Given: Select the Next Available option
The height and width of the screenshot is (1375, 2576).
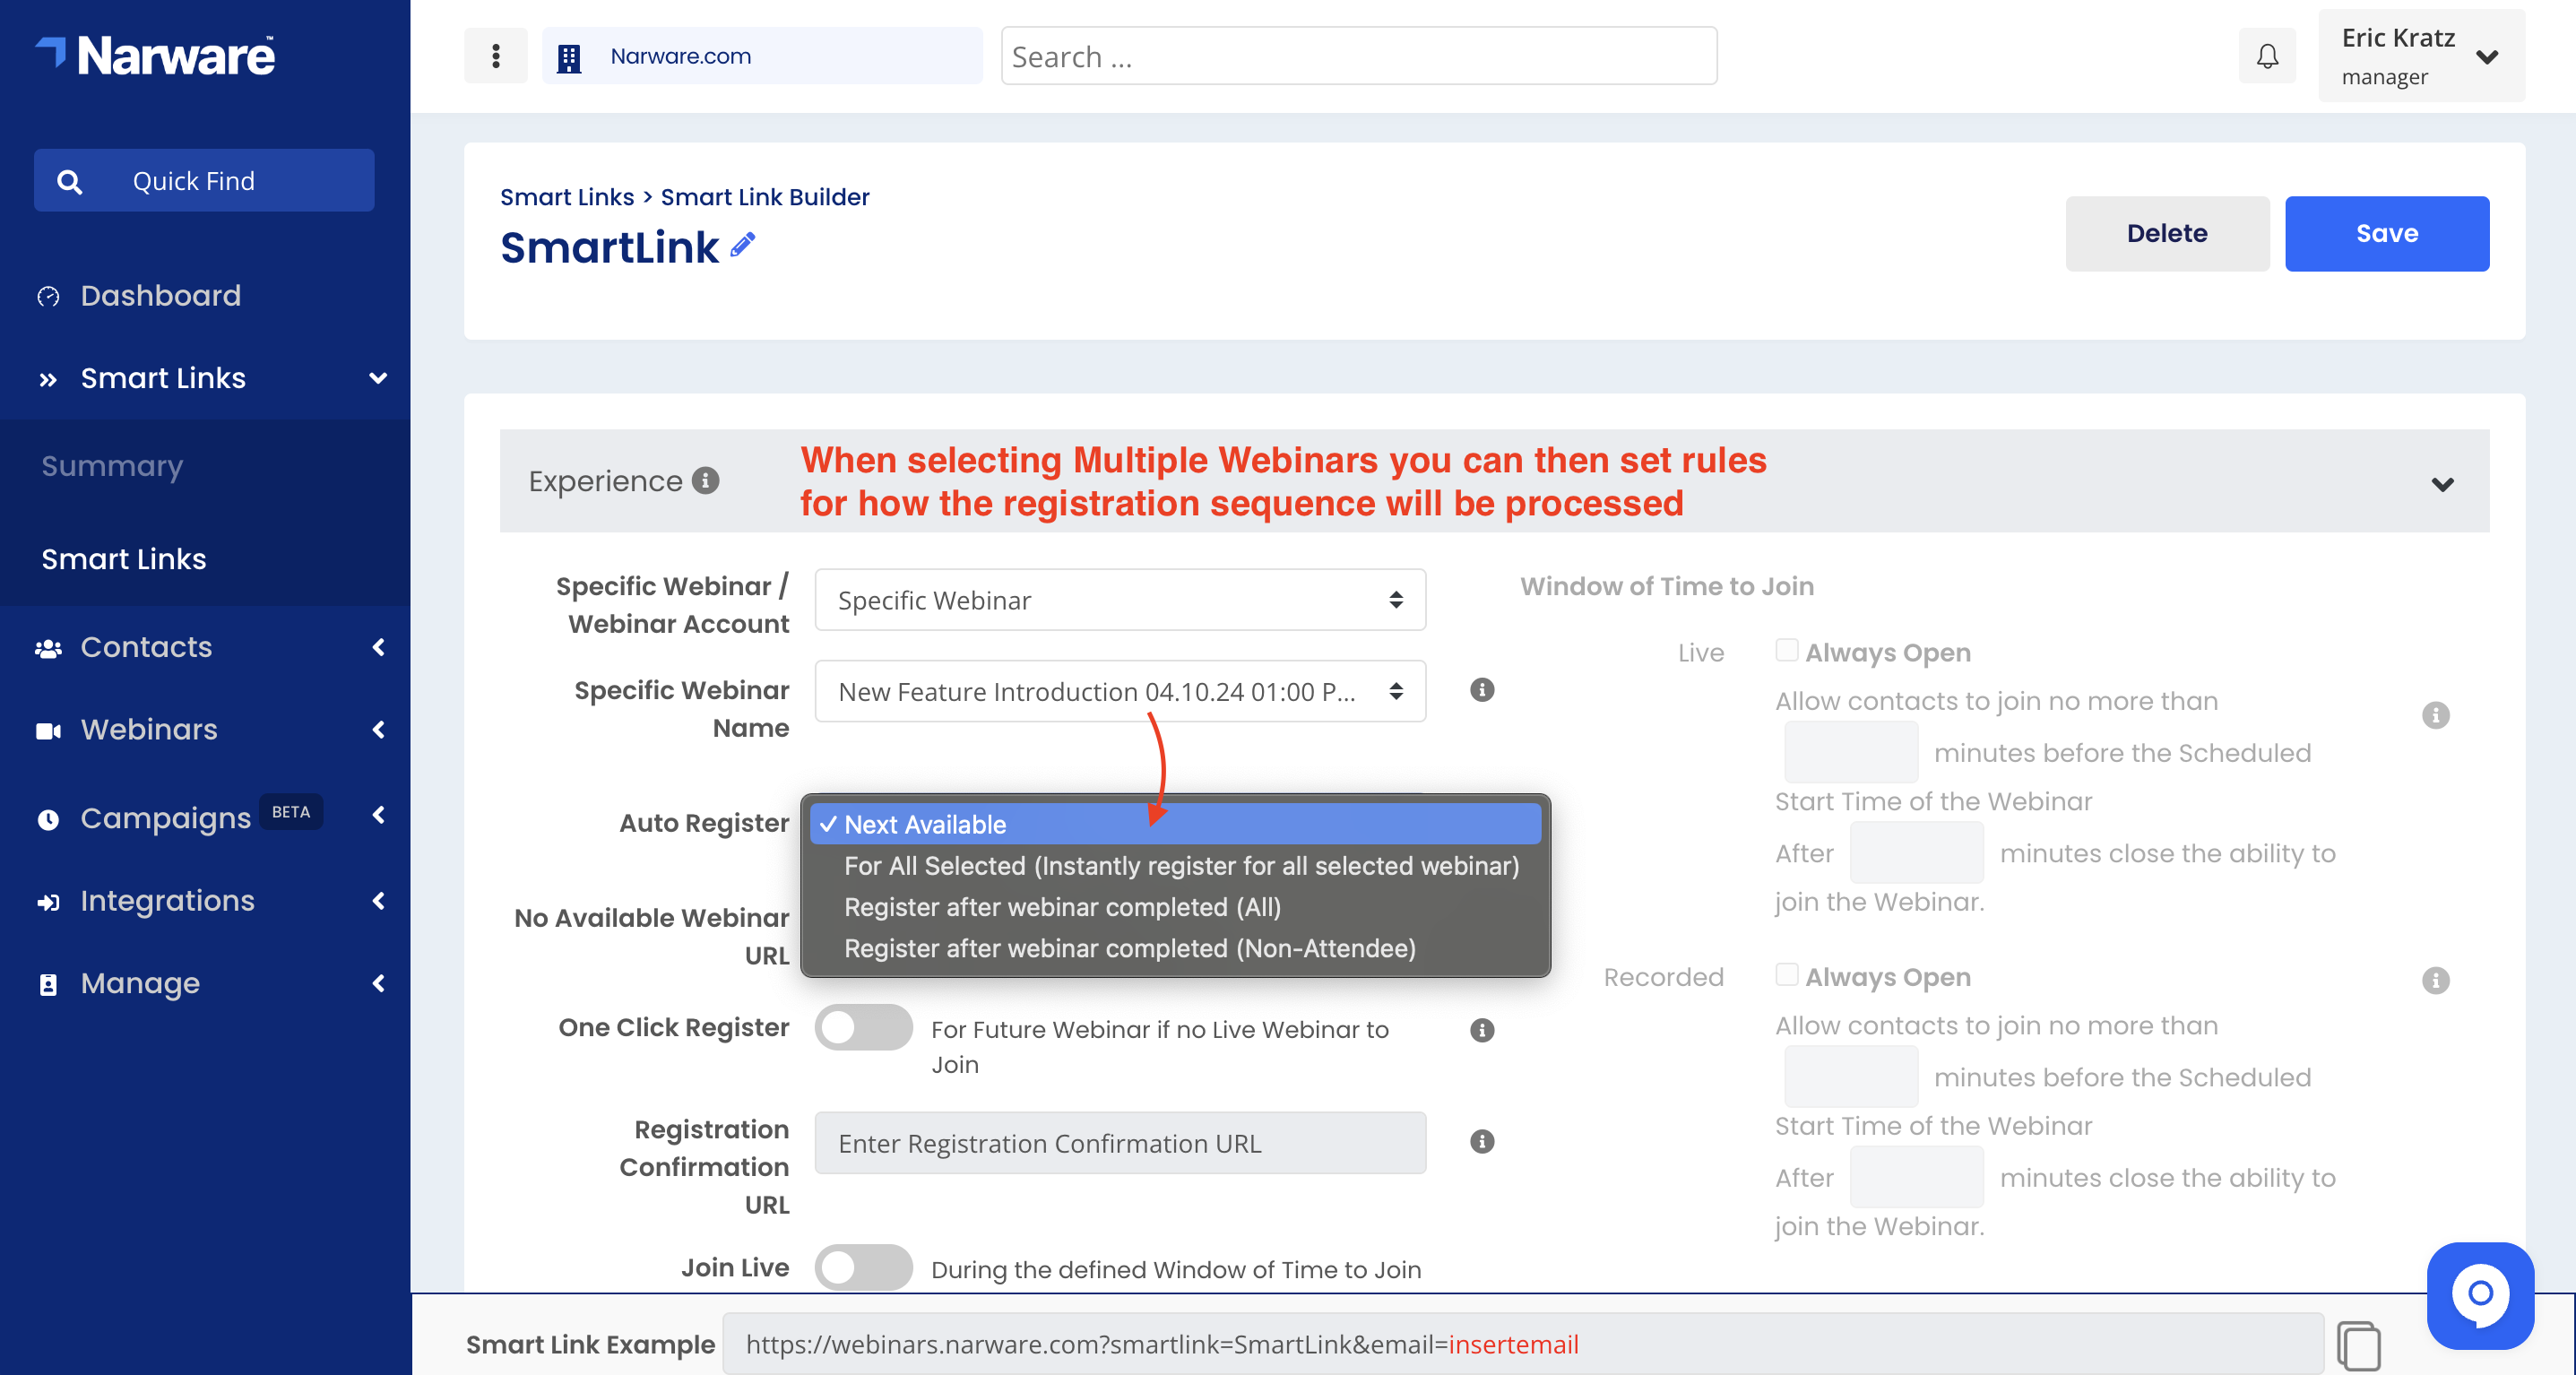Looking at the screenshot, I should 1175,824.
